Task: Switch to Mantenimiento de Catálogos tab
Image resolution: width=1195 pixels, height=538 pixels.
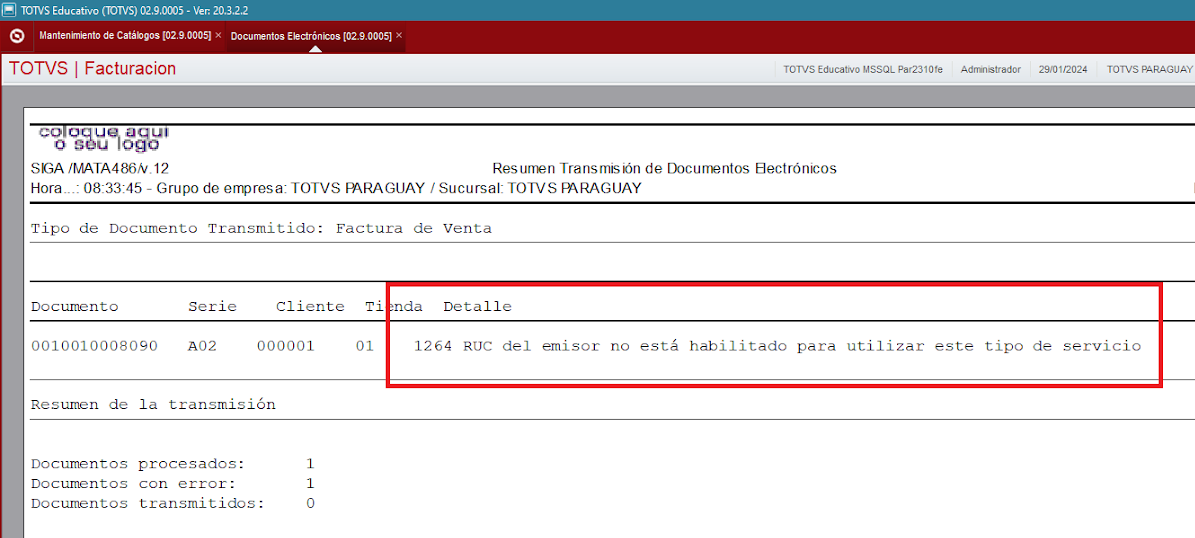Action: pos(125,36)
